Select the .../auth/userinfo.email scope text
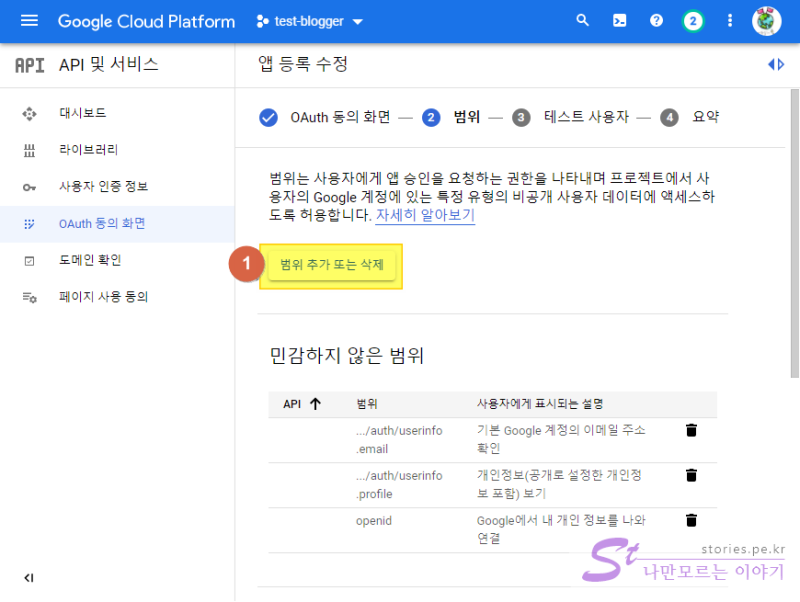The image size is (800, 602). coord(399,440)
